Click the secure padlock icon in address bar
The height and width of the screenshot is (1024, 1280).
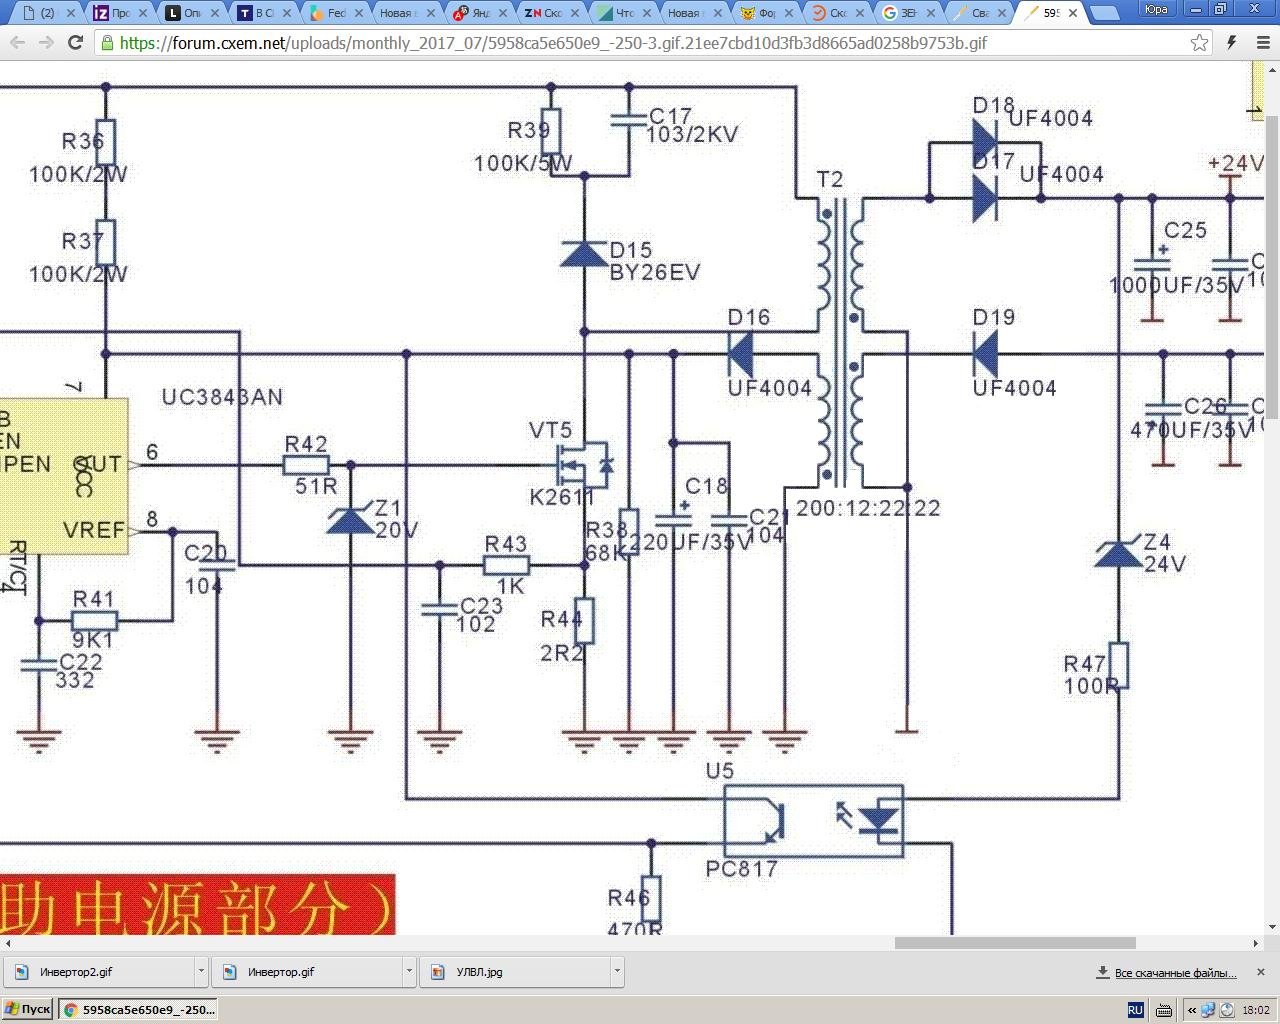107,43
